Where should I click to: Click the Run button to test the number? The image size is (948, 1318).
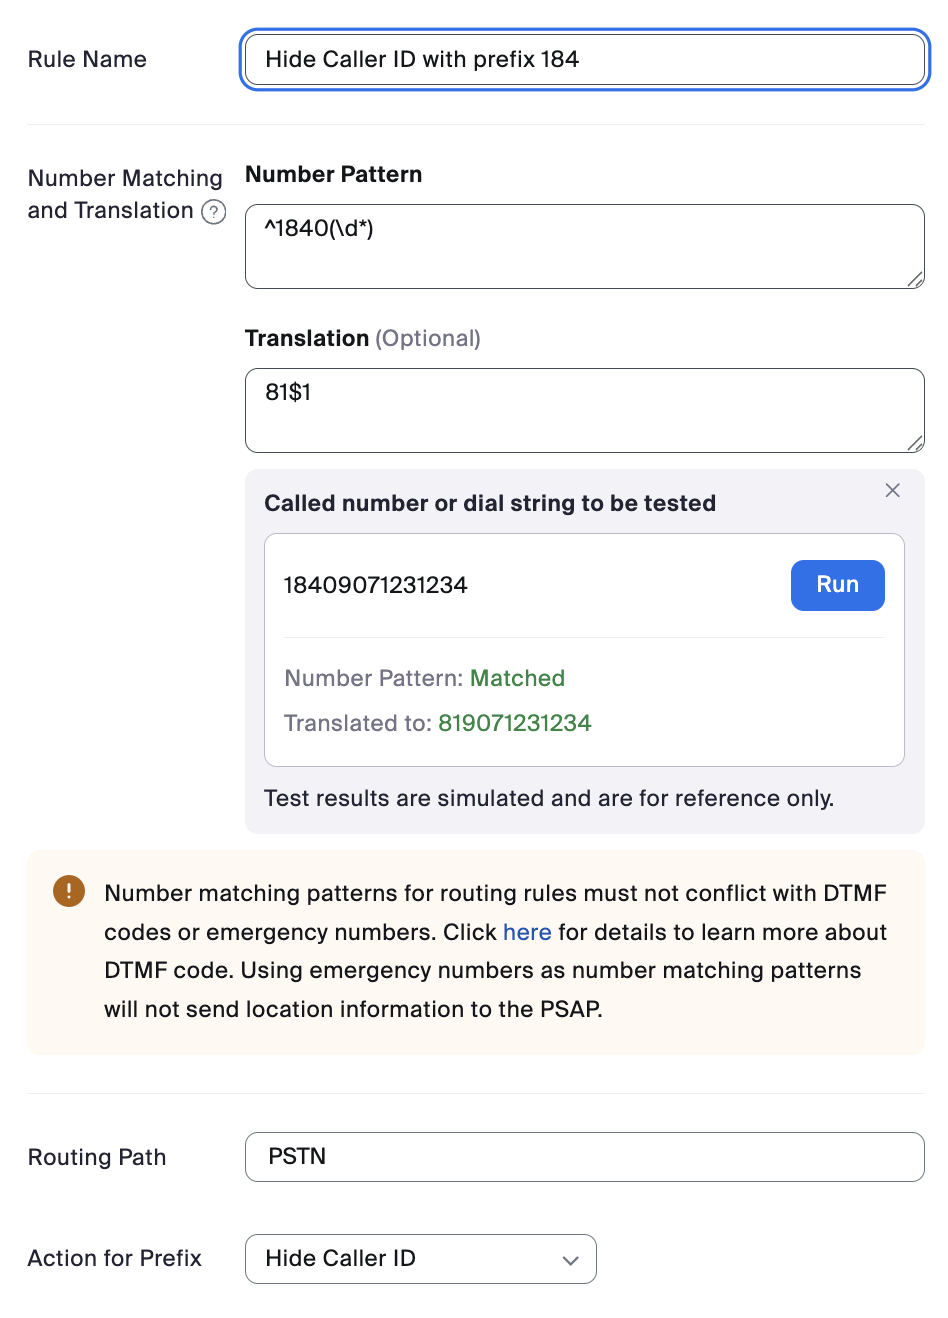point(837,585)
